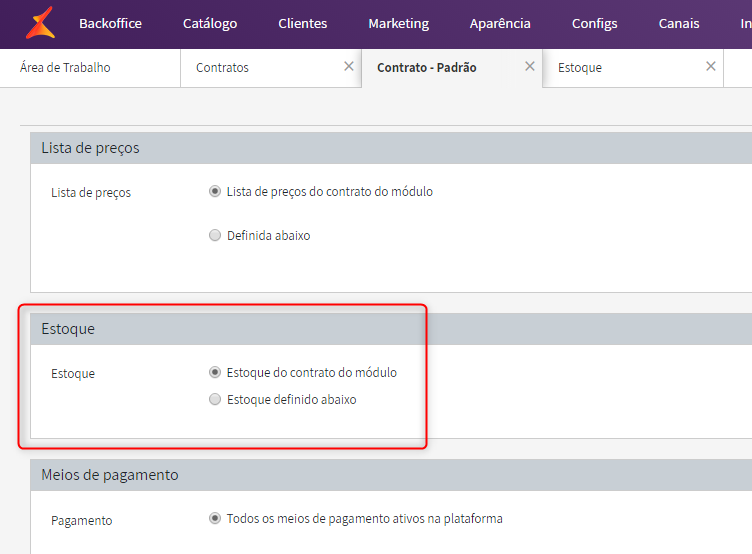Select the Definida abaixo price list option
752x554 pixels.
[215, 235]
